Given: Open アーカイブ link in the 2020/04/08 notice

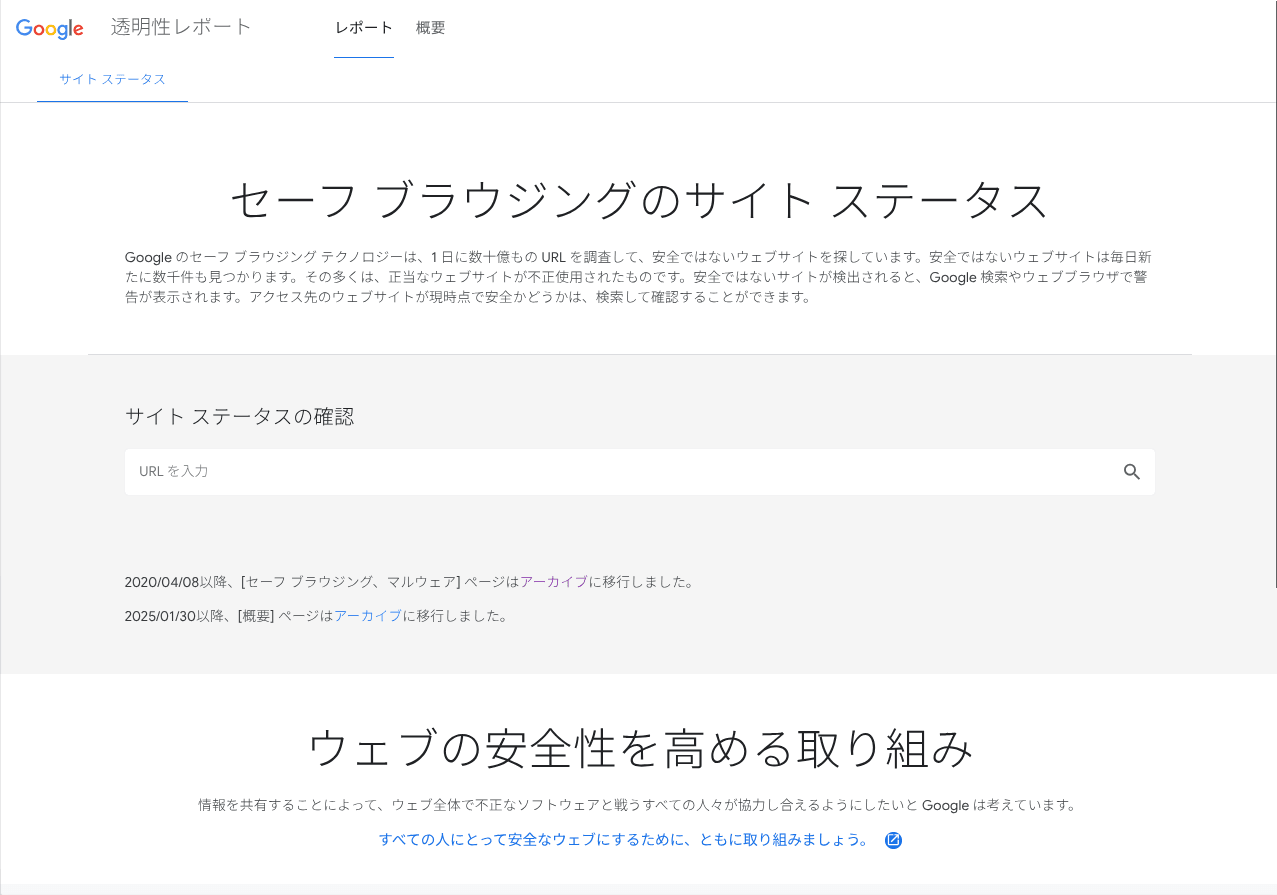Looking at the screenshot, I should pos(554,581).
